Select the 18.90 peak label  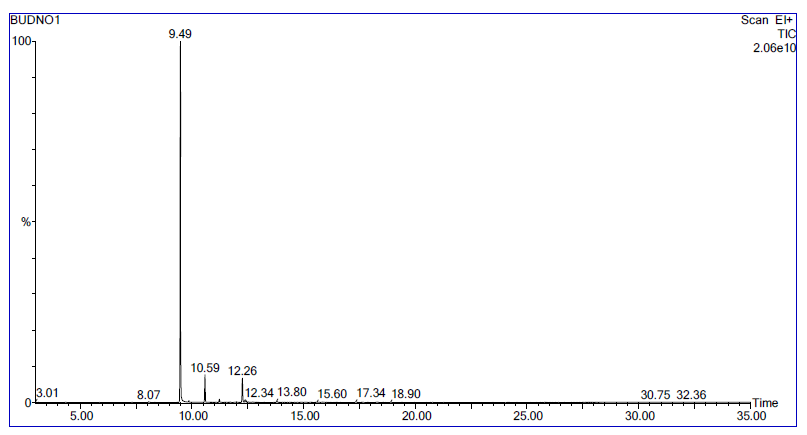point(406,394)
